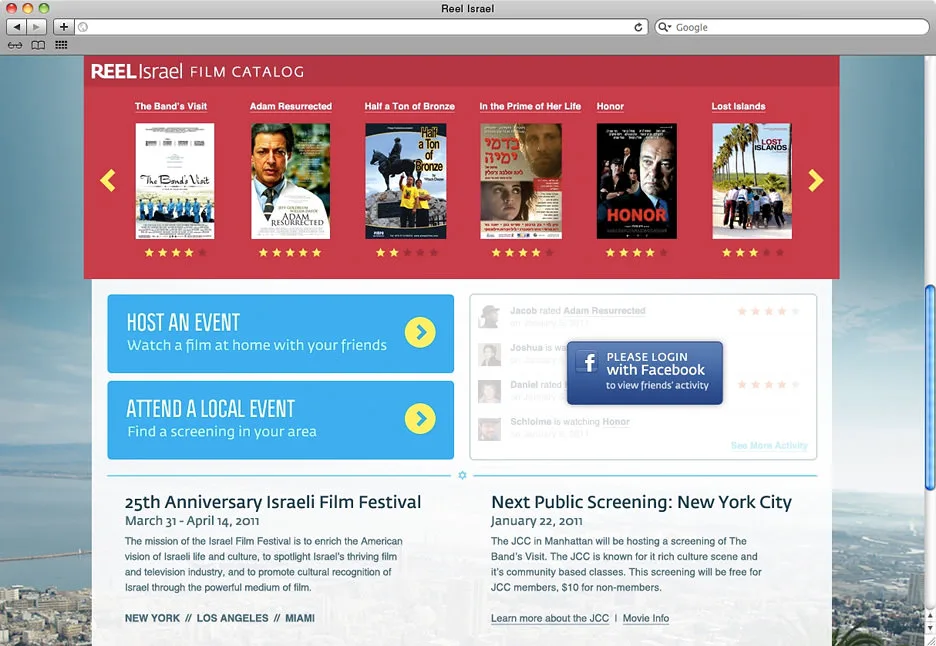This screenshot has height=646, width=936.
Task: Click the scrollbar up arrow
Action: [x=930, y=615]
